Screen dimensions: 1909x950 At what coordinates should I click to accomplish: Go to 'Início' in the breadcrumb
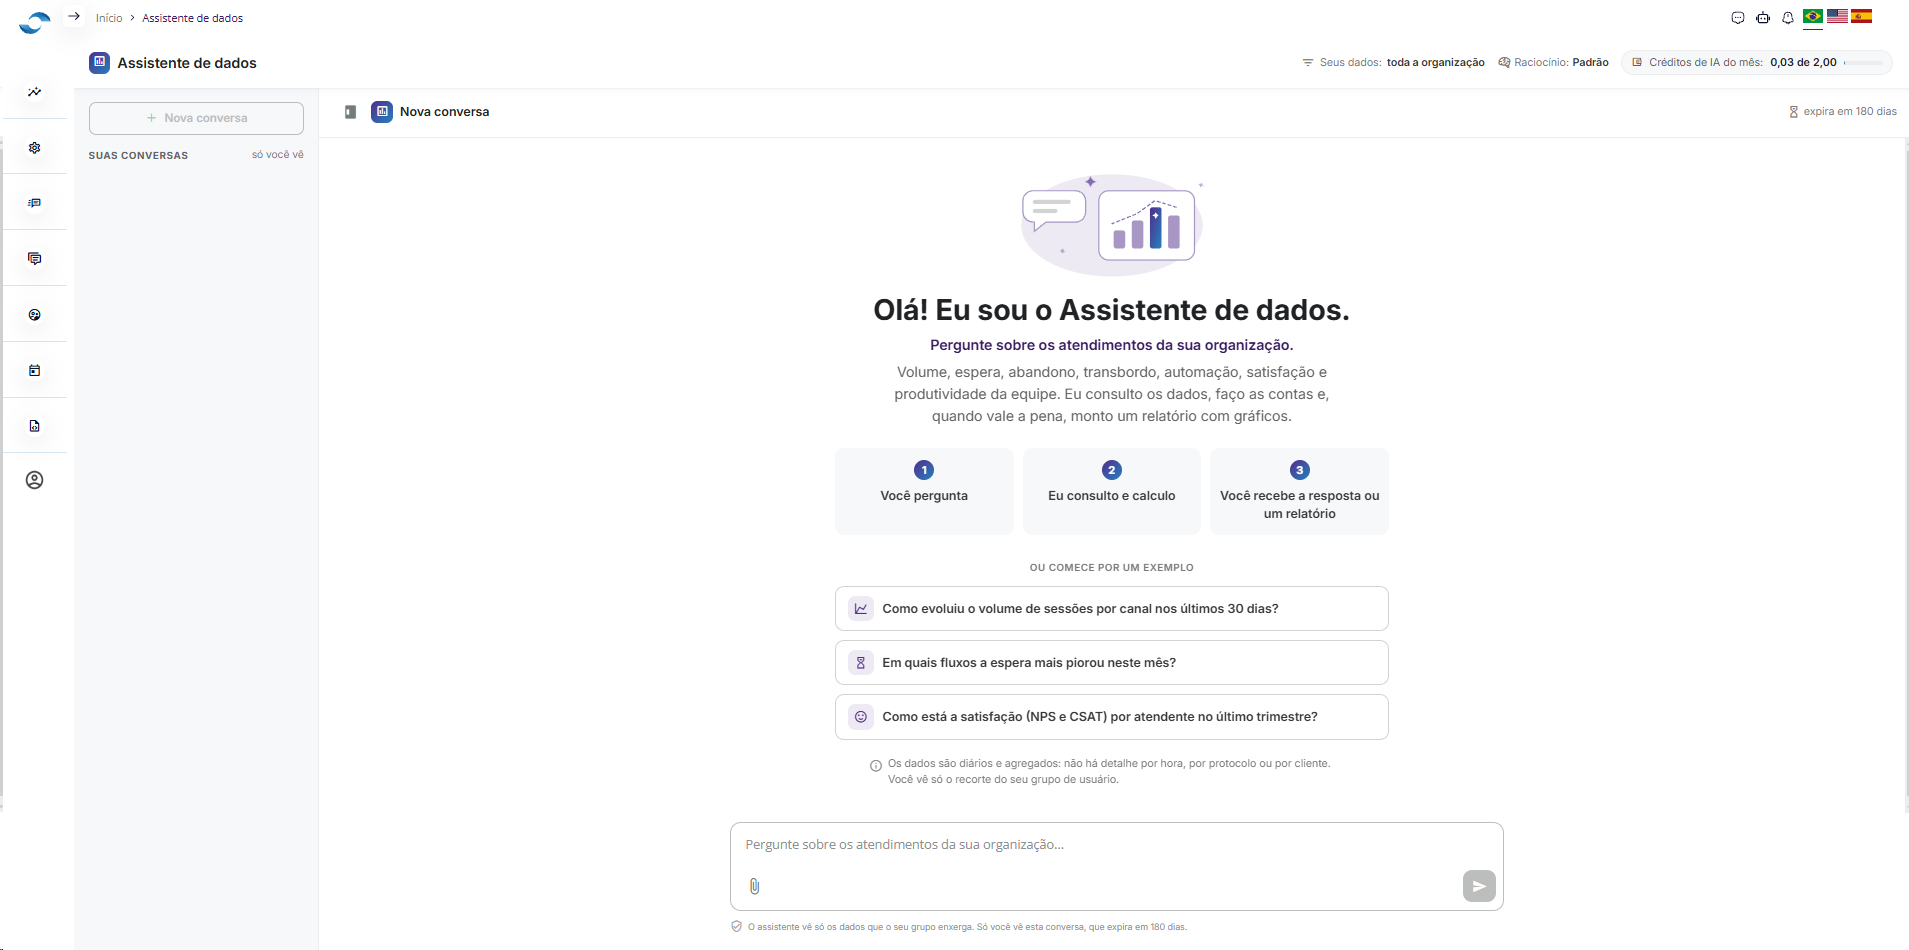(x=109, y=18)
